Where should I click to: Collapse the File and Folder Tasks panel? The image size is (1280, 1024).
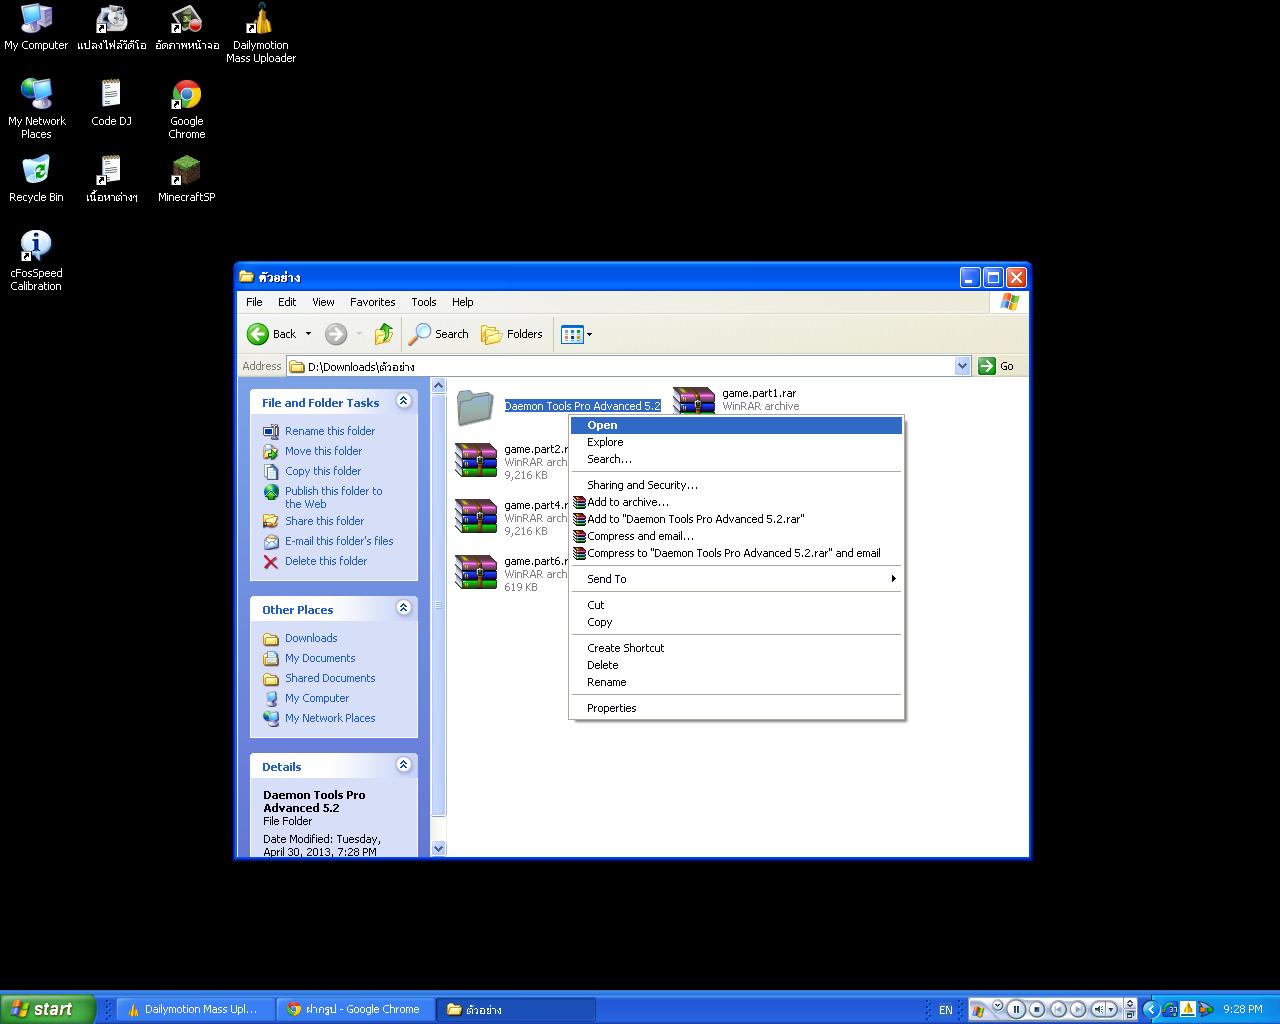(x=404, y=401)
